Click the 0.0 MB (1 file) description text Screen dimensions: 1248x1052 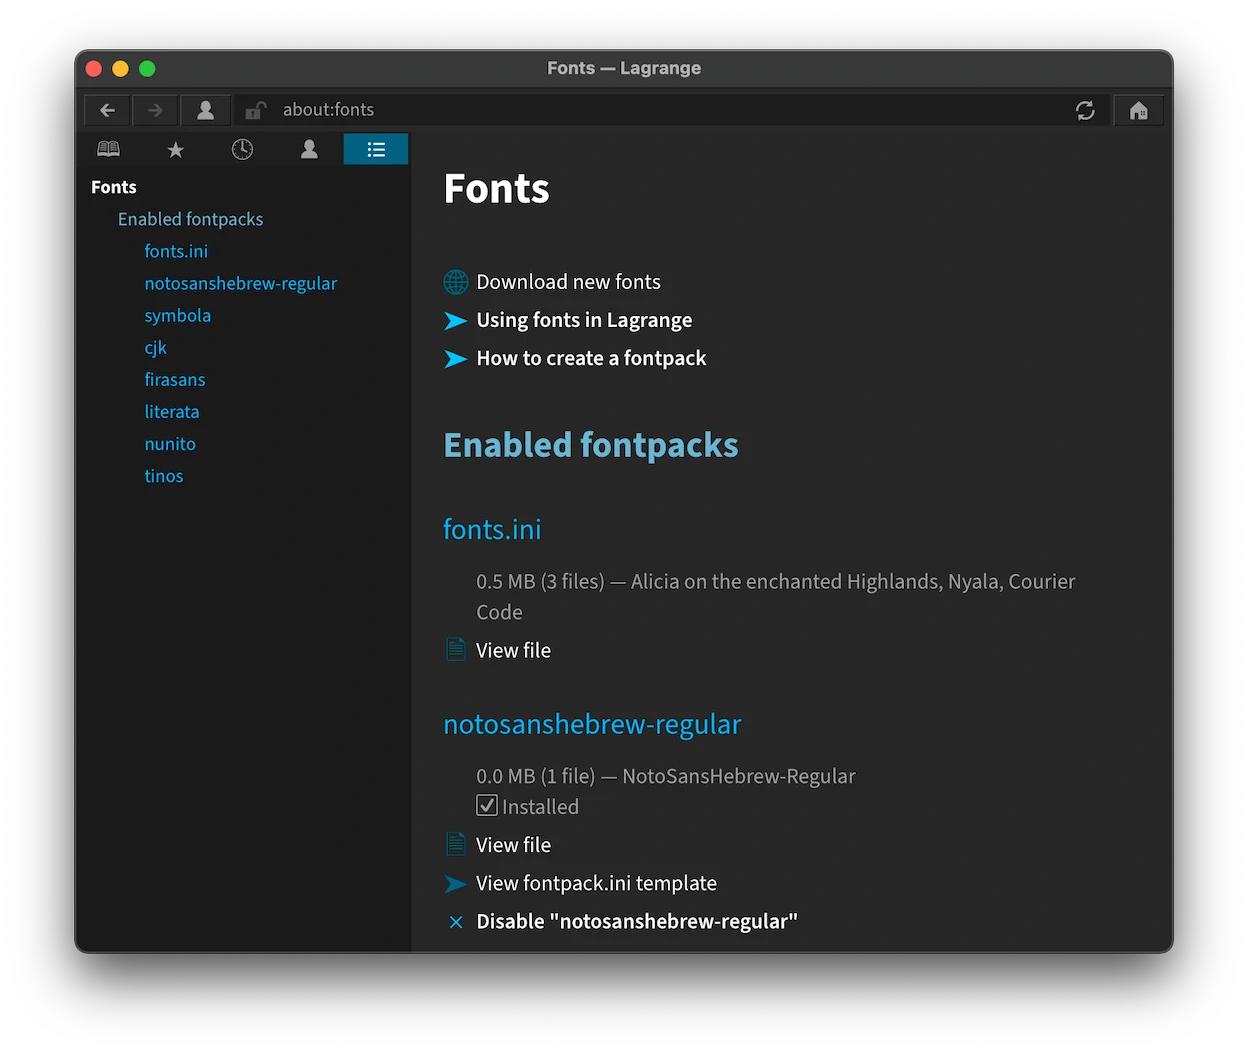point(666,776)
